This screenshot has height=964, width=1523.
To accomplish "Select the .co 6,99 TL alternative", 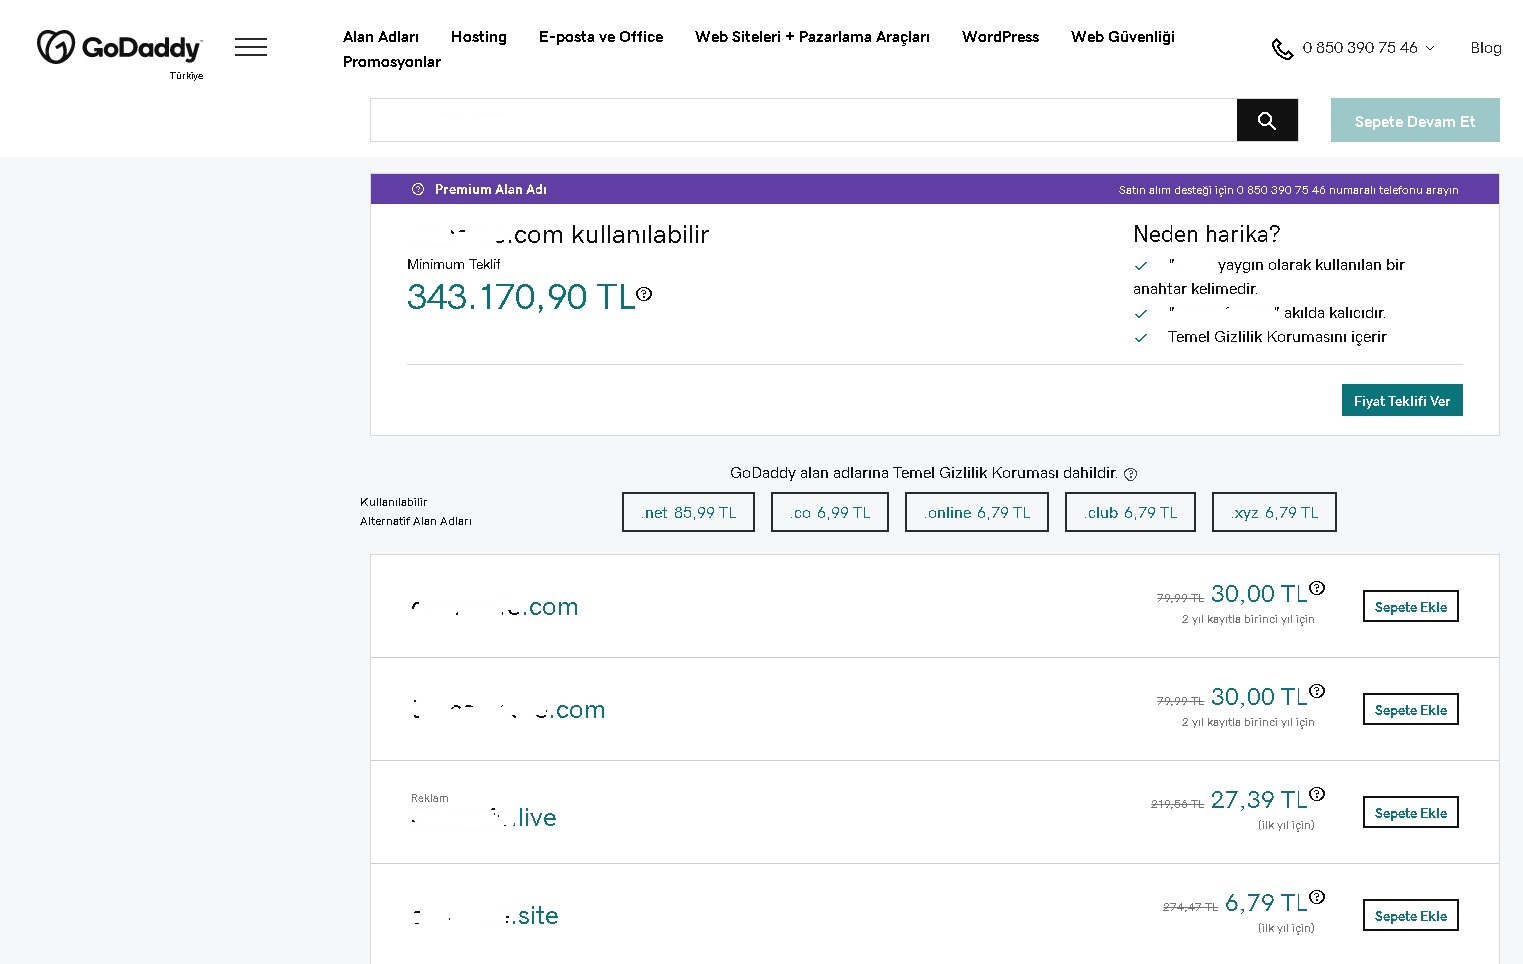I will [x=830, y=512].
